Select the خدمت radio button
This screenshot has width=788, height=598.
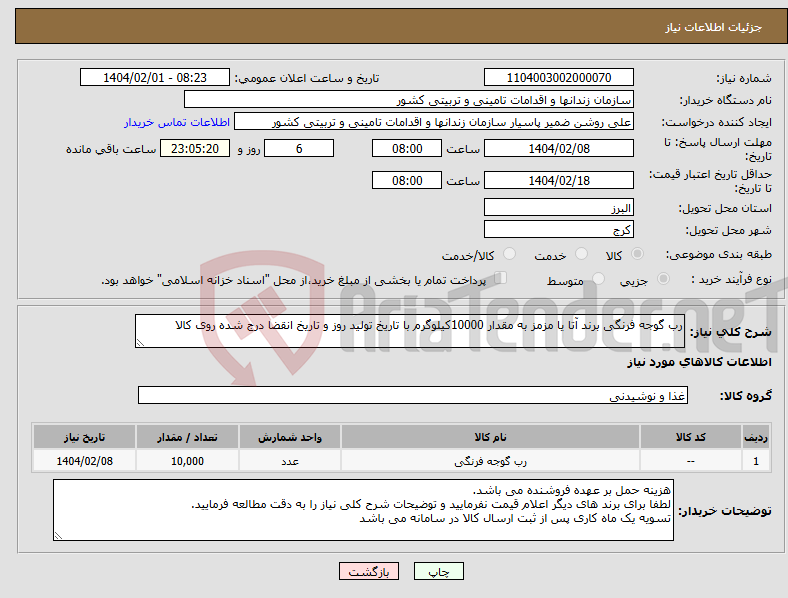coord(581,254)
